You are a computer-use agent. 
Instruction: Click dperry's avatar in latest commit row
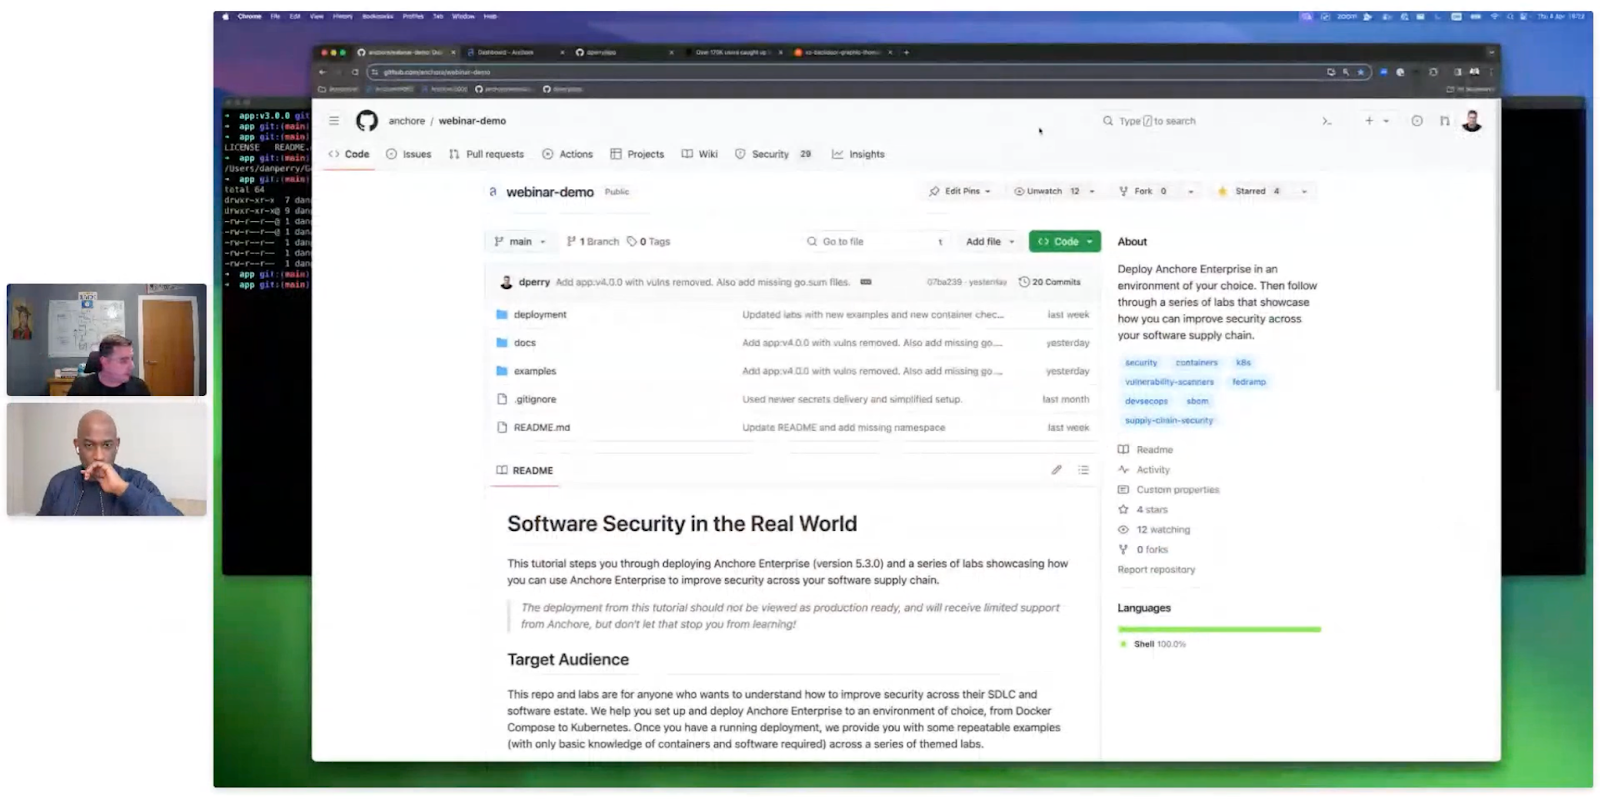point(506,282)
